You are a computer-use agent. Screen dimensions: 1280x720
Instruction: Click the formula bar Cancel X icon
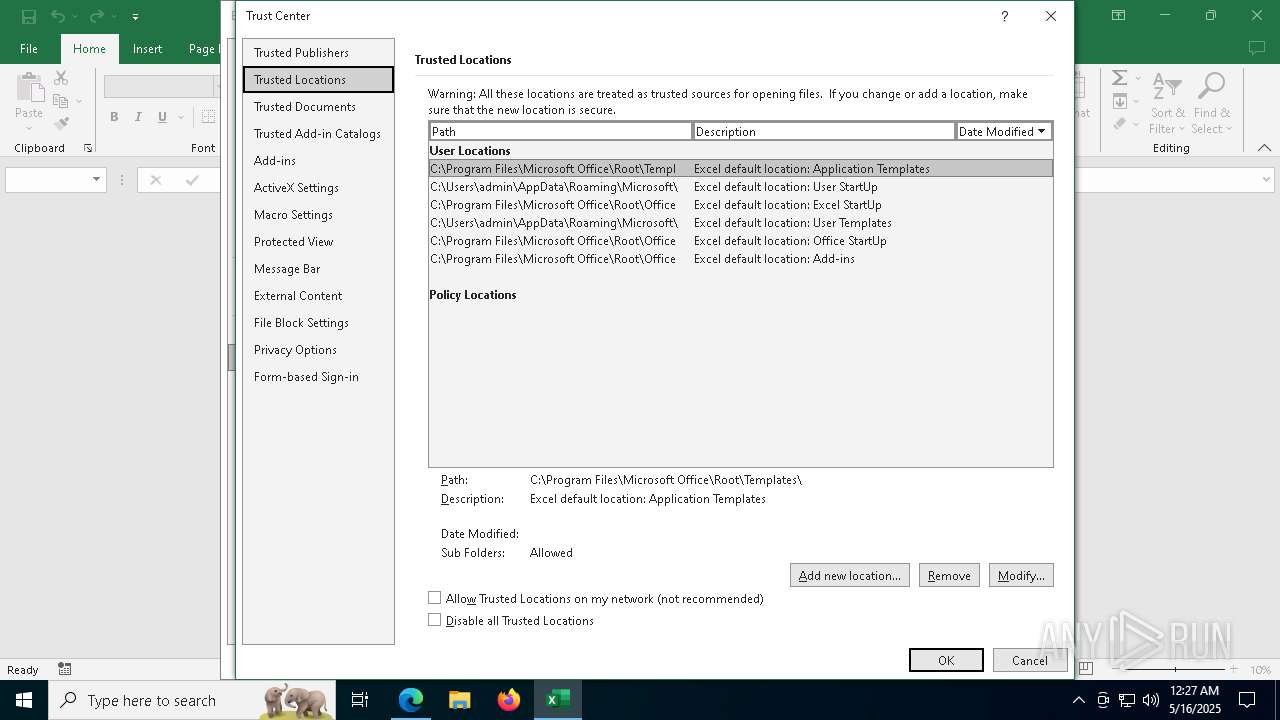point(155,180)
